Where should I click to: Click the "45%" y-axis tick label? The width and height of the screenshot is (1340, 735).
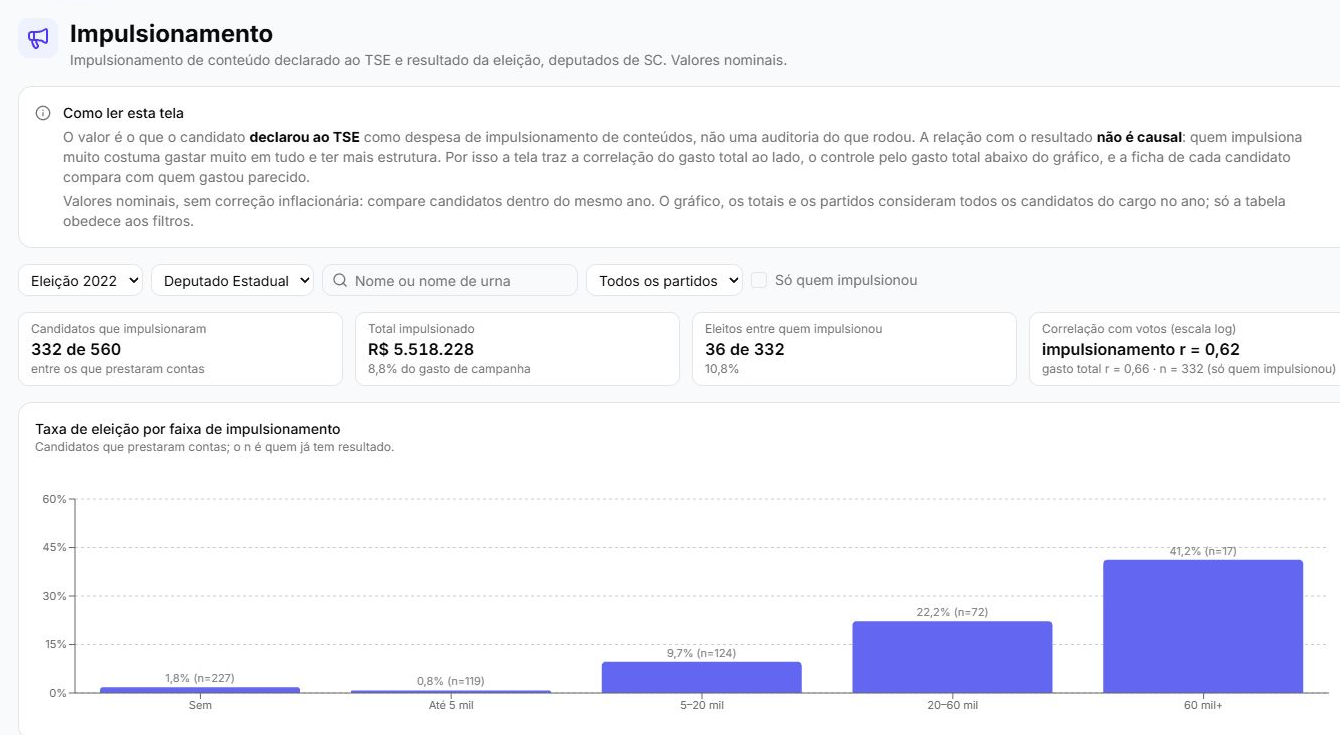[54, 547]
